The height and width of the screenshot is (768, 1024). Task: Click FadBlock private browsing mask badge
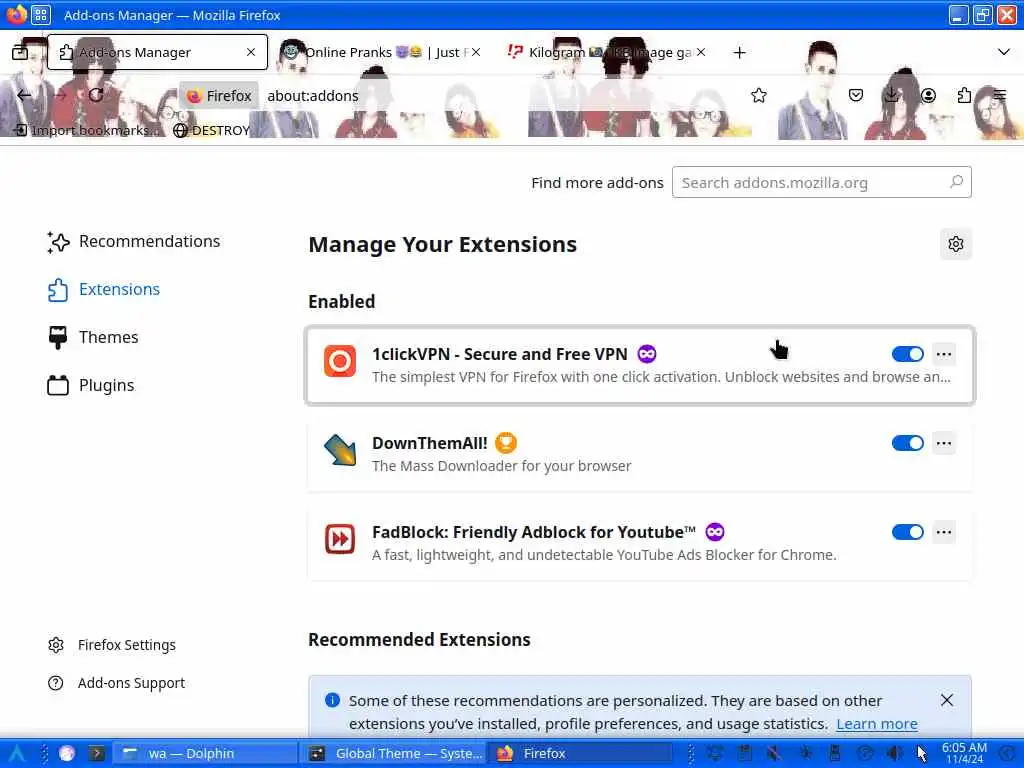point(715,532)
